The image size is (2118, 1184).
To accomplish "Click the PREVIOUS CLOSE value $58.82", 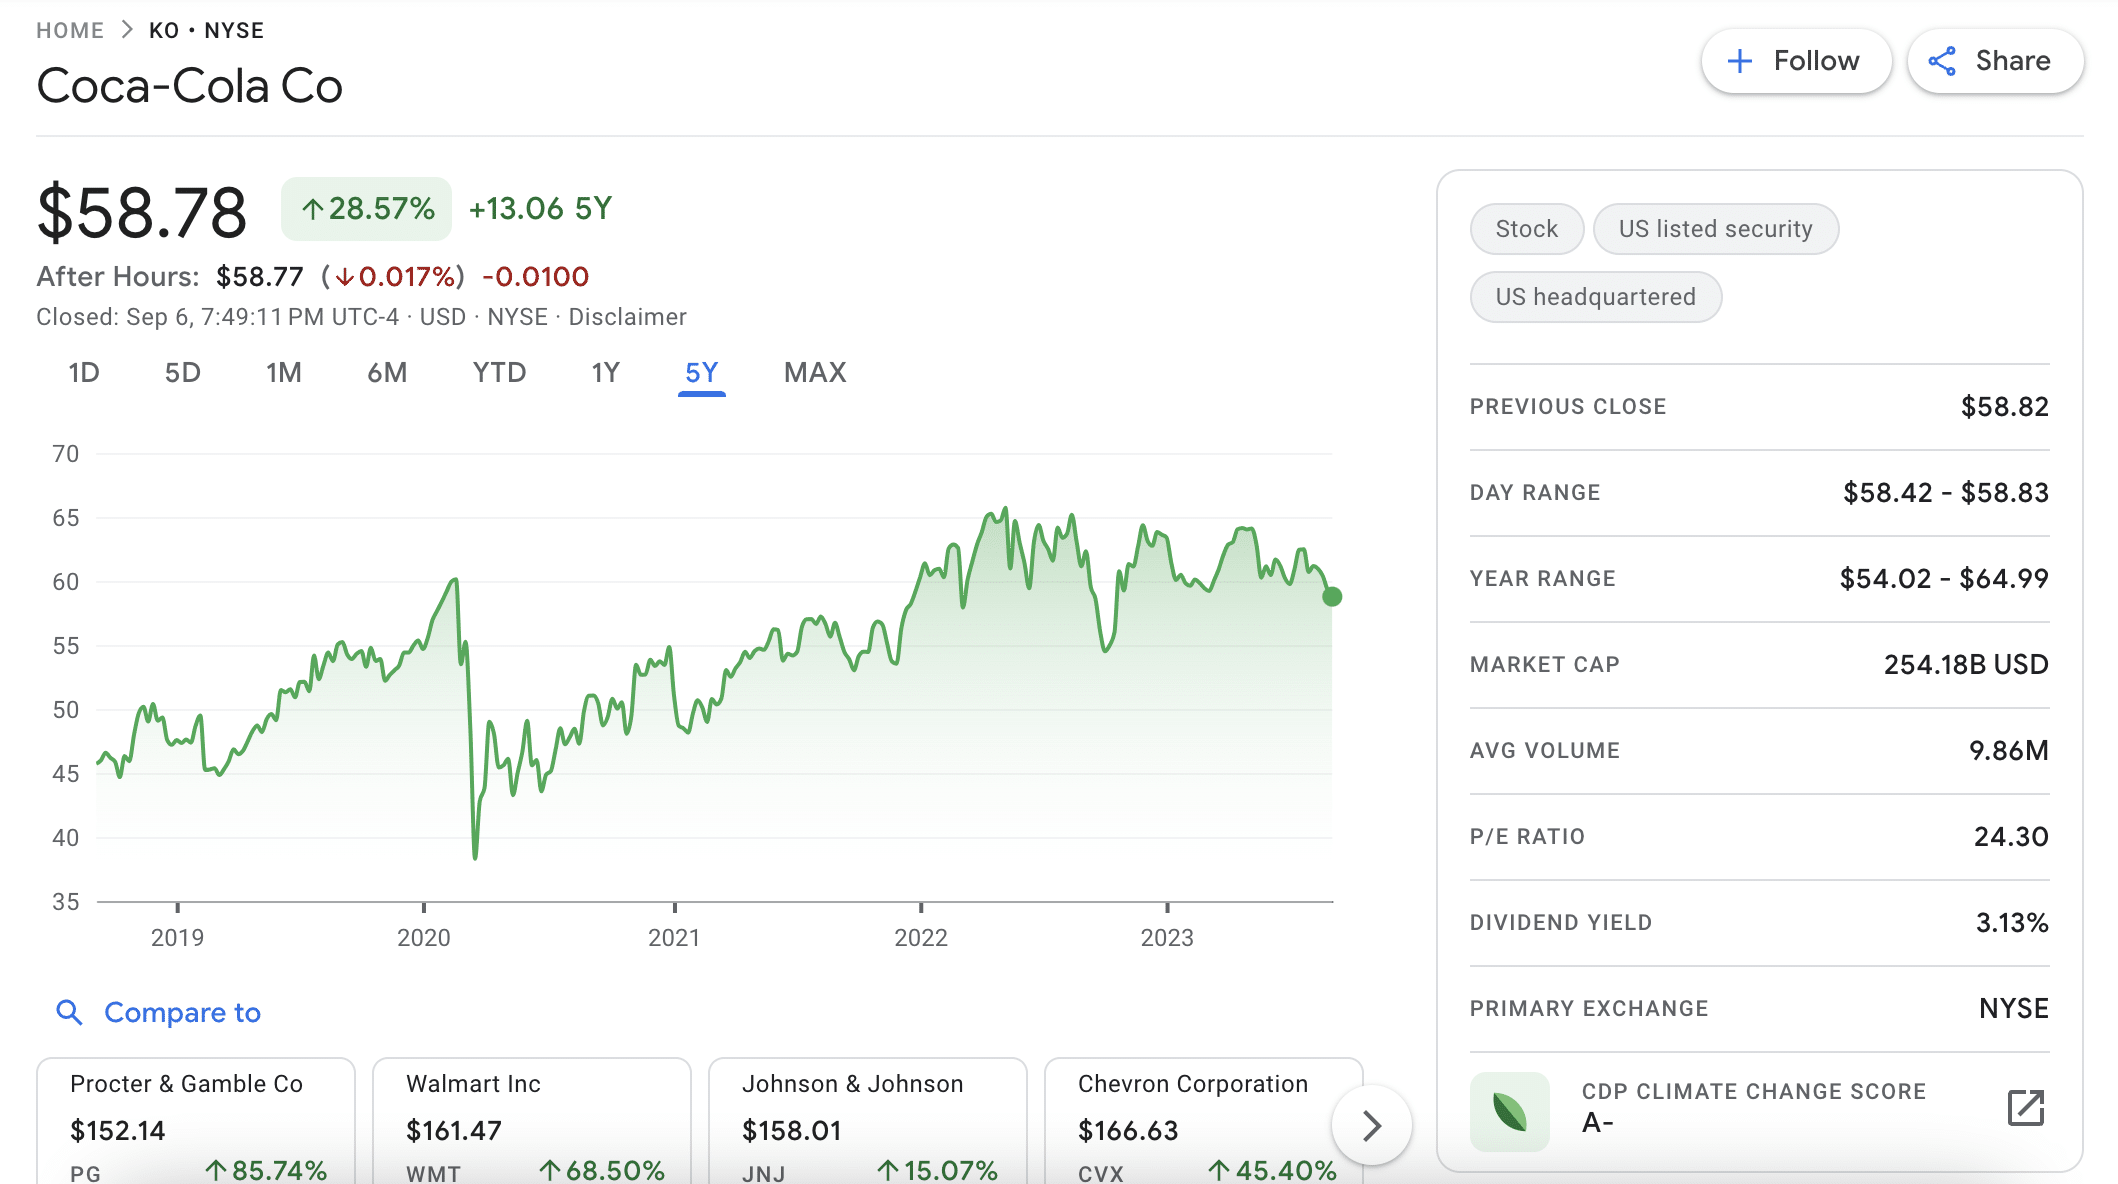I will pyautogui.click(x=2005, y=407).
